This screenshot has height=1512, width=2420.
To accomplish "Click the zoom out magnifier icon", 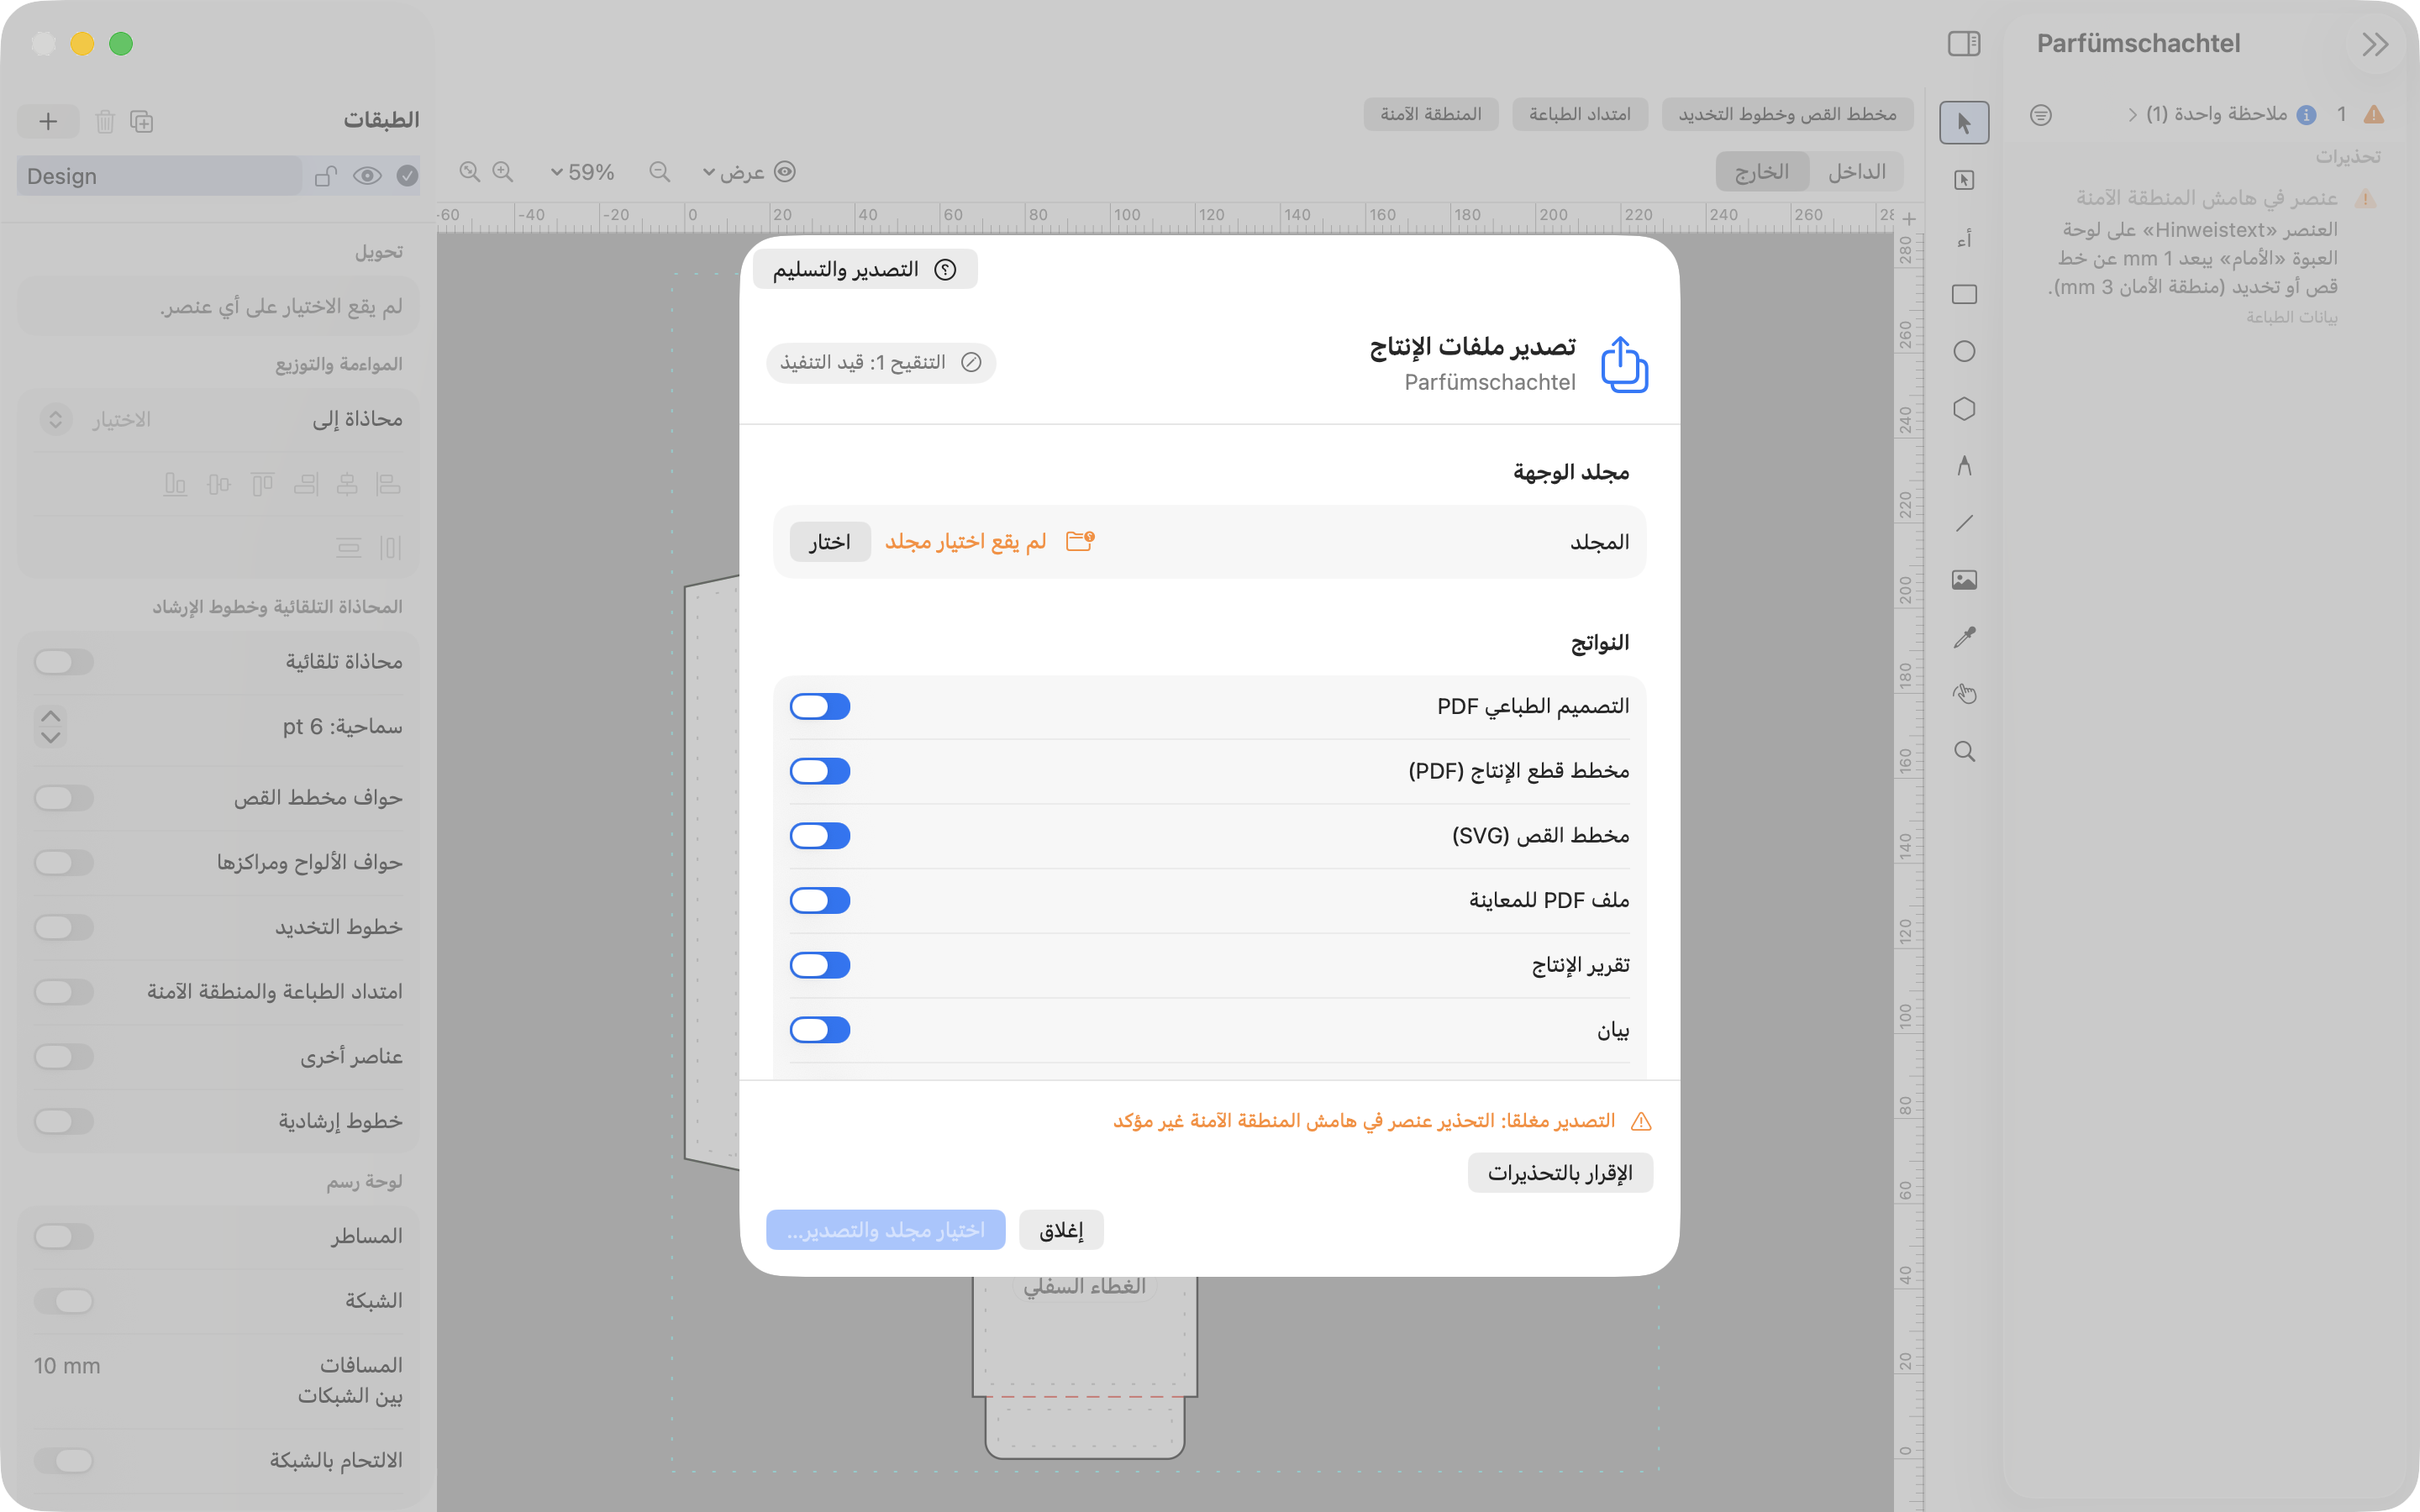I will tap(659, 172).
